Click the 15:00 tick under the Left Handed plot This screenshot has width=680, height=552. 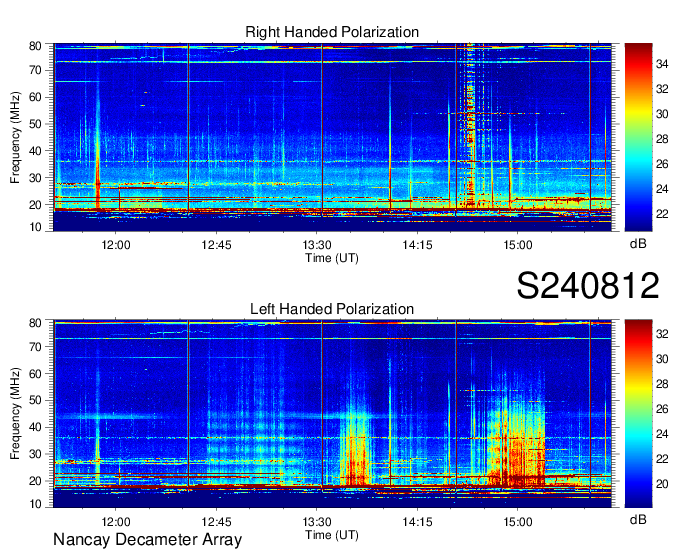pos(518,522)
